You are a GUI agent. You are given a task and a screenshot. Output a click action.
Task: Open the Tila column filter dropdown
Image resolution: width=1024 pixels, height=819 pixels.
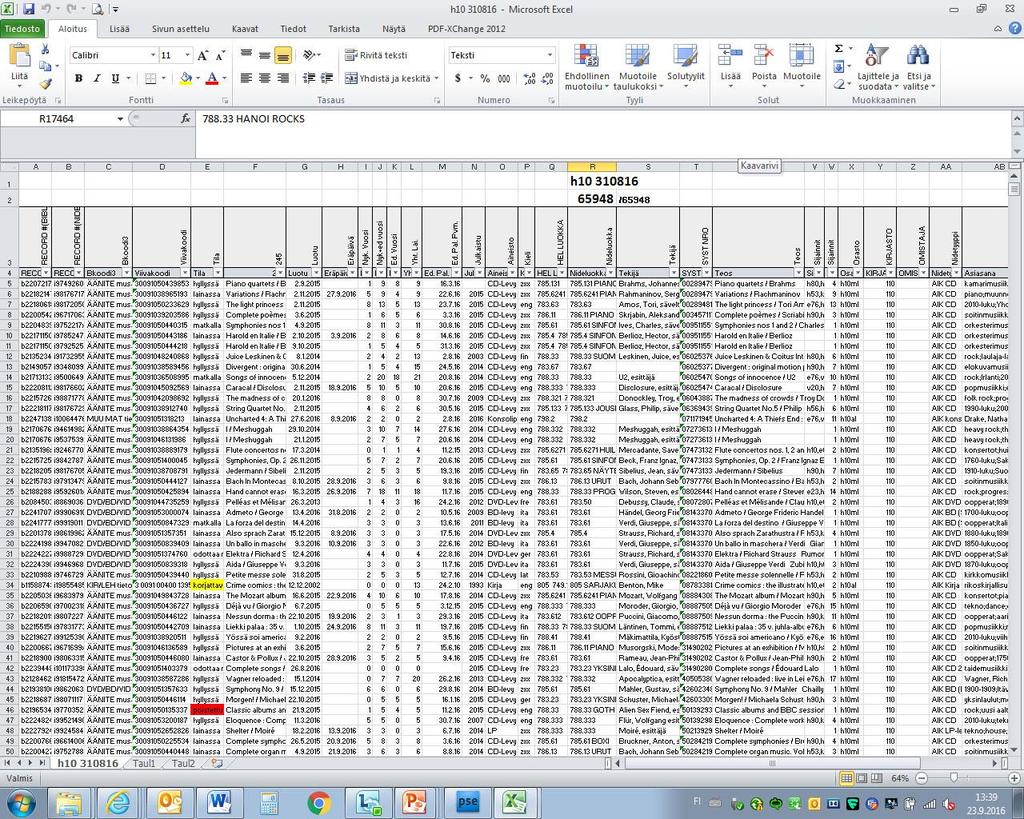point(217,273)
